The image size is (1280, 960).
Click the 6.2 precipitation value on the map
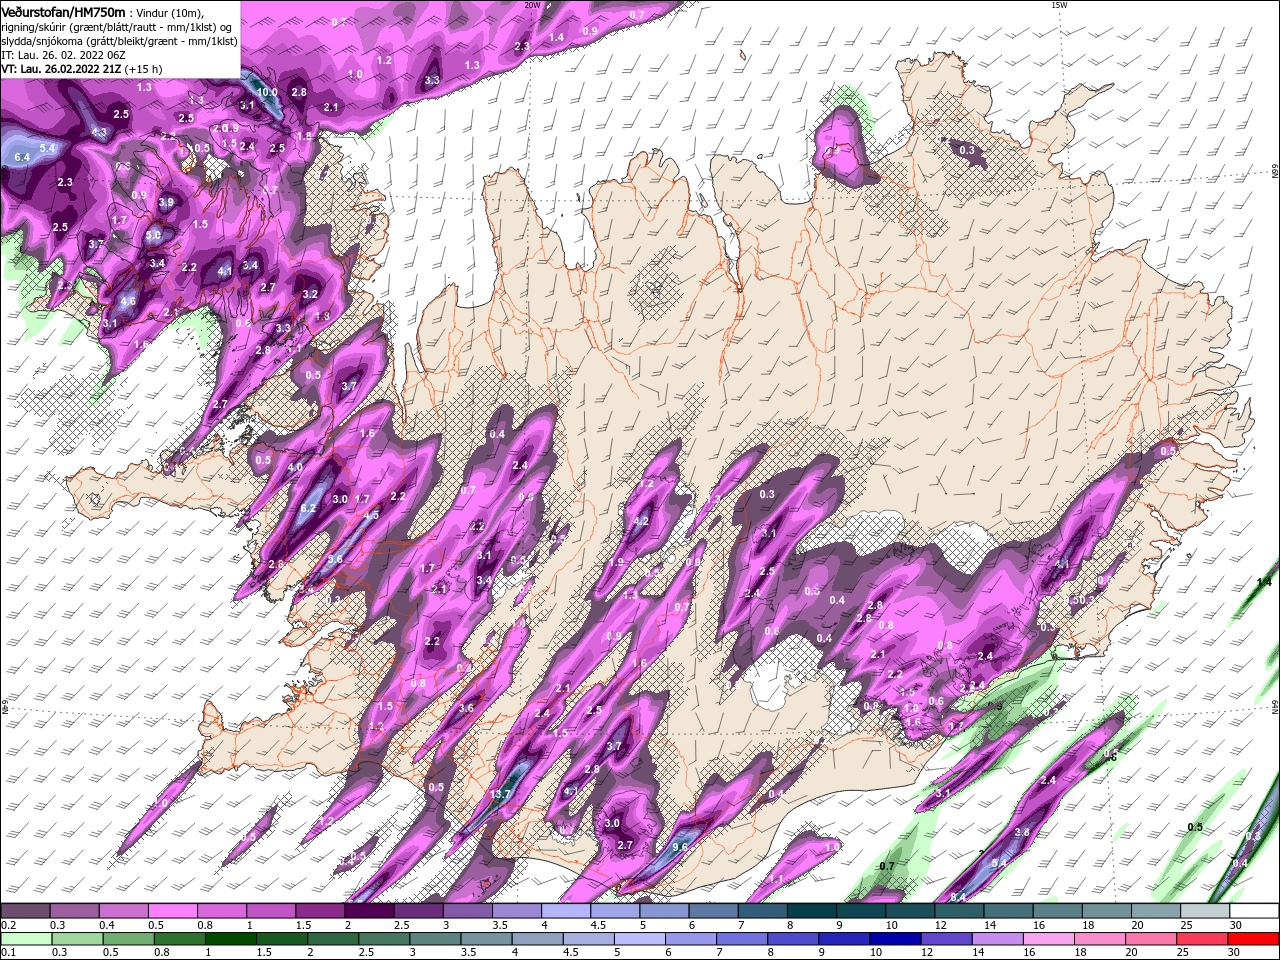pyautogui.click(x=308, y=508)
